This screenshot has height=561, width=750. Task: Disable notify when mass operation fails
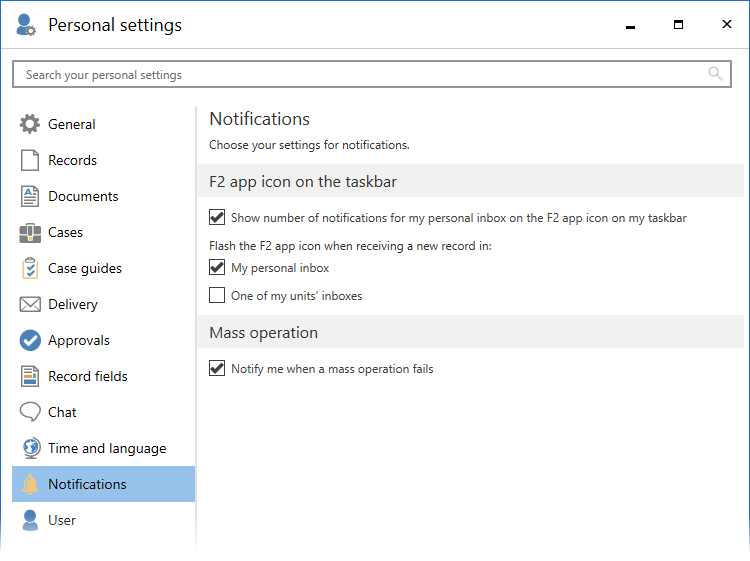pos(217,368)
